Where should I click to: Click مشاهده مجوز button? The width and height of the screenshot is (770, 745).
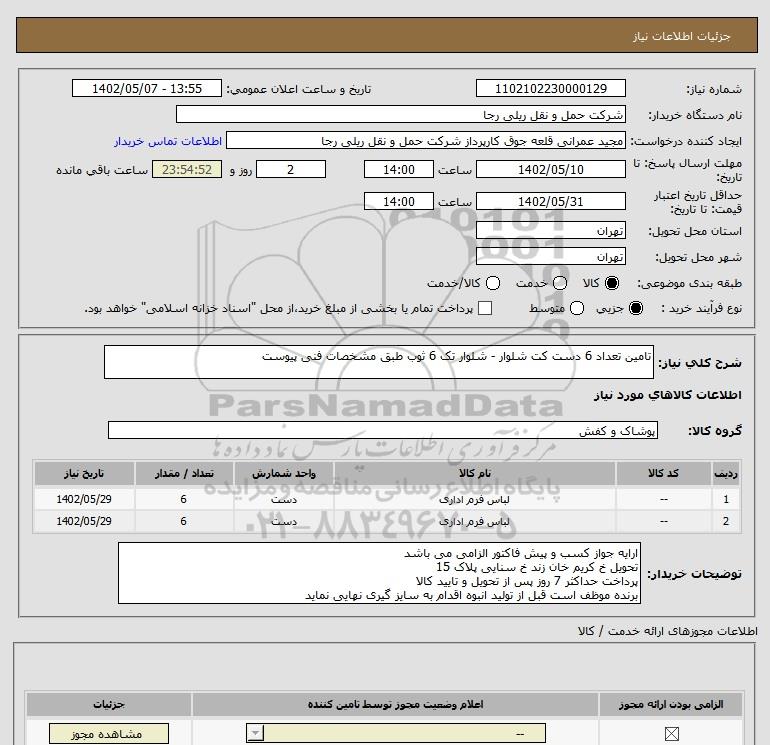pos(109,734)
